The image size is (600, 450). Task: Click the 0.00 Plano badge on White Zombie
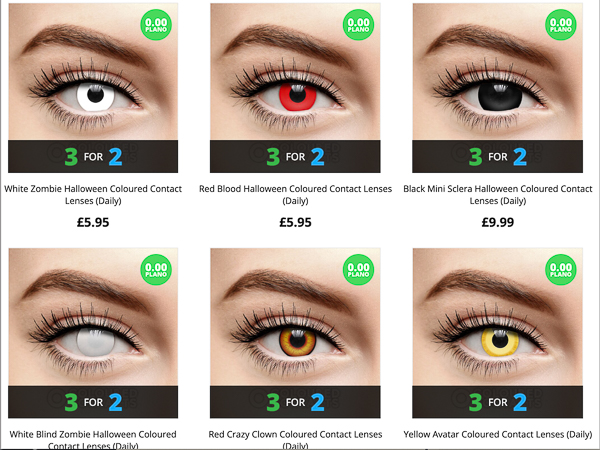tap(156, 25)
